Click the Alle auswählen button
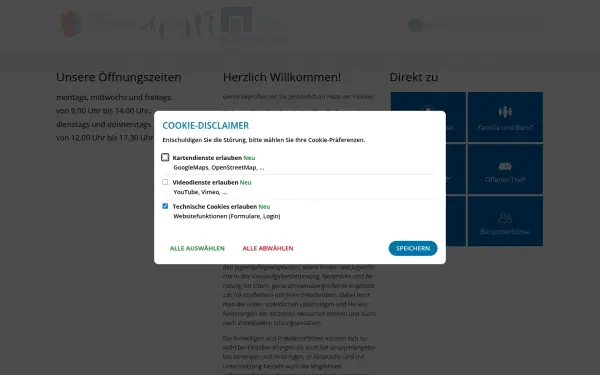 point(197,248)
